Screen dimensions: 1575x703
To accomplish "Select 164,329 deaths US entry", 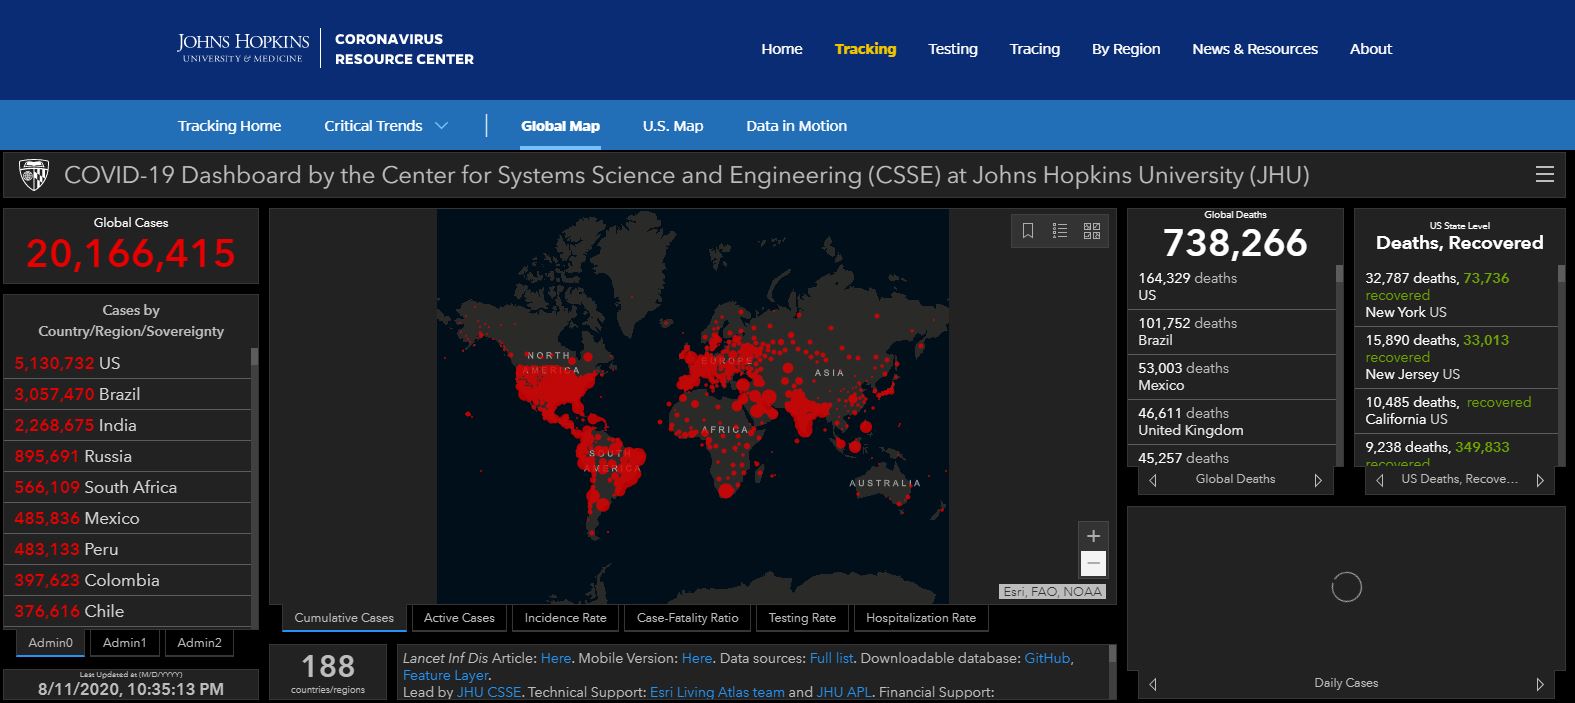I will click(x=1233, y=287).
